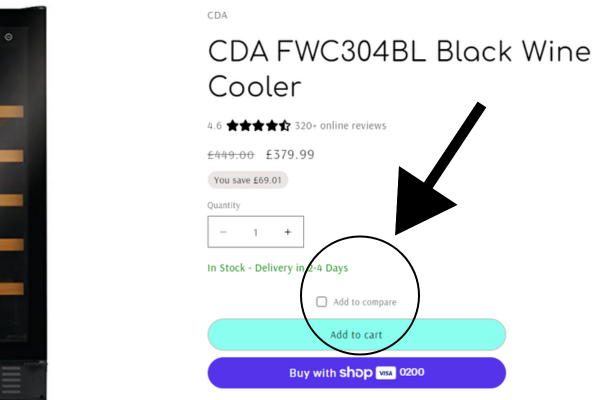Click the You save £69.01 badge
Viewport: 600px width, 400px height.
coord(247,180)
